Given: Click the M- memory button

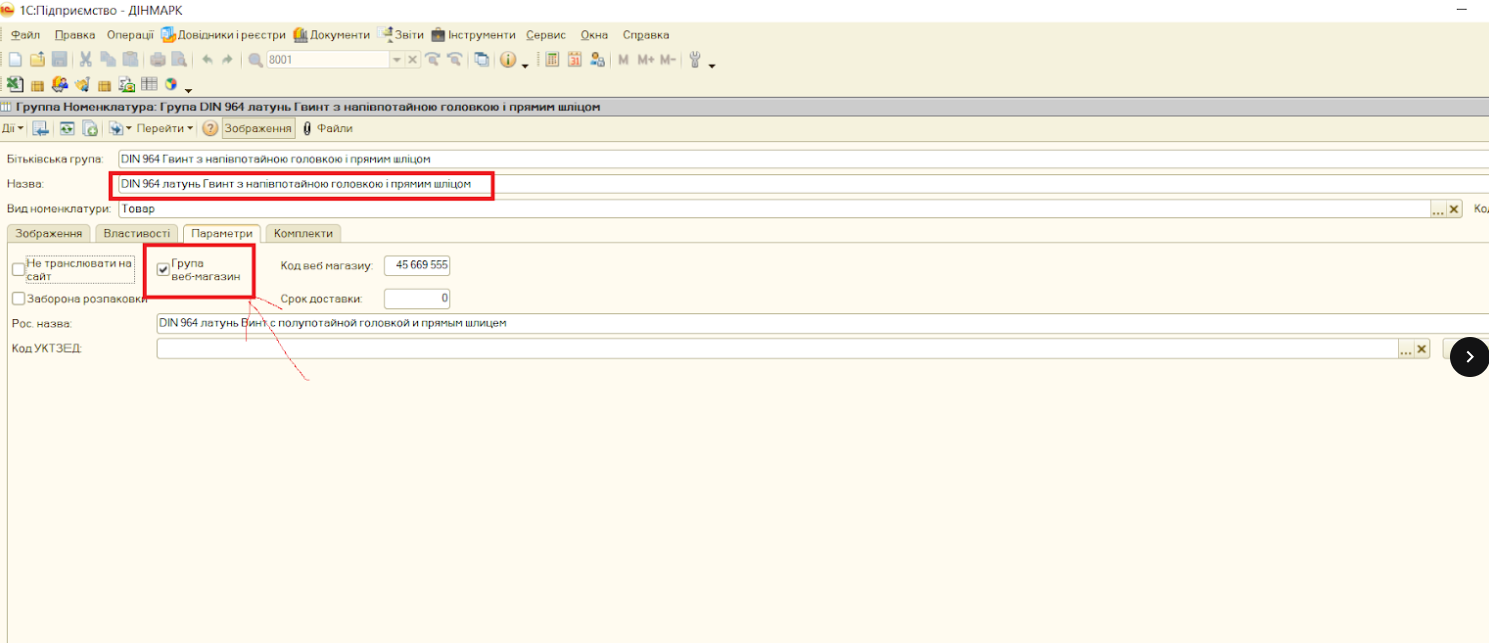Looking at the screenshot, I should (667, 60).
